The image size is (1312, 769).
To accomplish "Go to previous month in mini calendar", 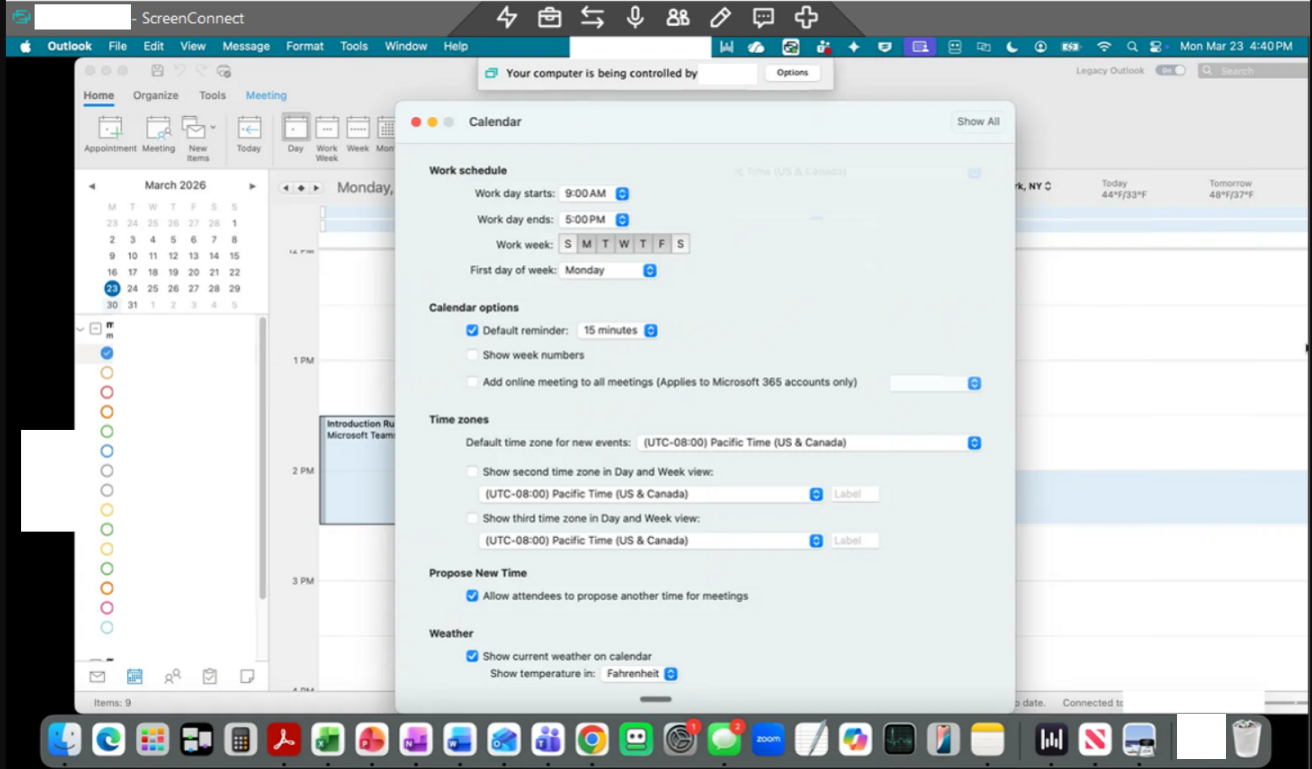I will tap(92, 186).
